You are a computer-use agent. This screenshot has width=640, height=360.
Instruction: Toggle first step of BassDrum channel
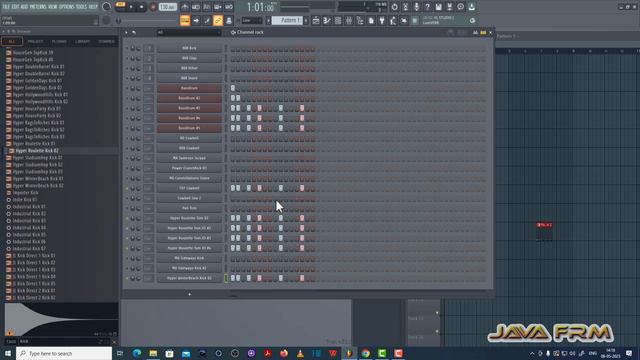click(233, 88)
